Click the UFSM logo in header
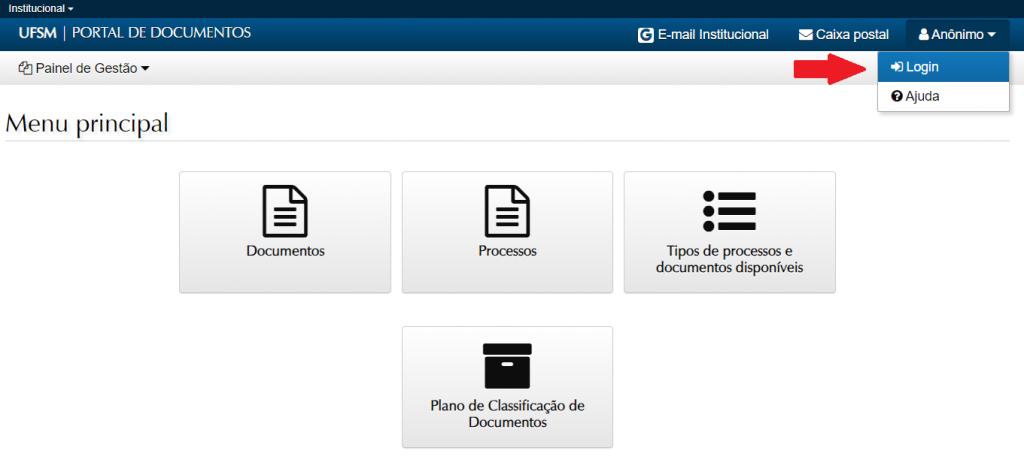 tap(38, 33)
